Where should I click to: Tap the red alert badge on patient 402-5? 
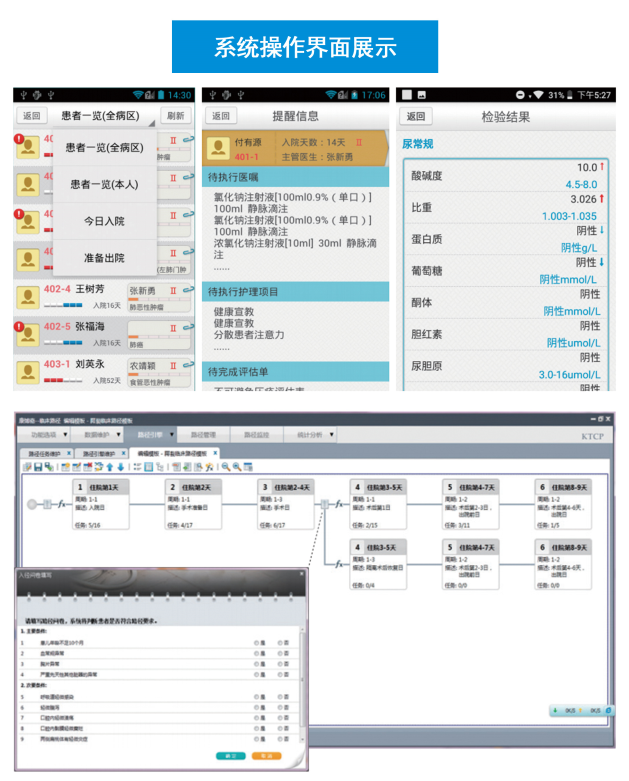[x=20, y=325]
